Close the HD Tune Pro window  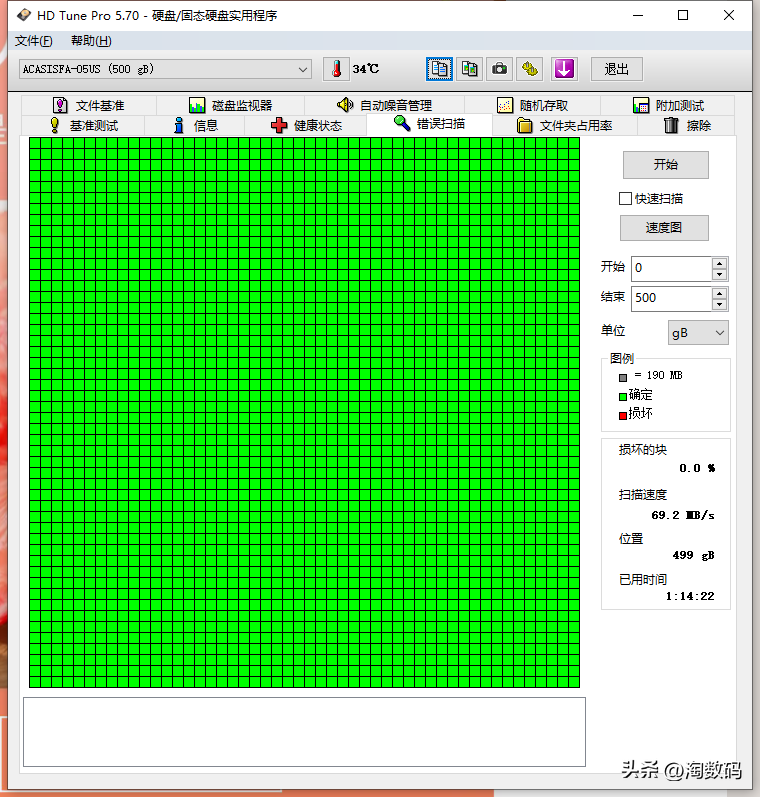pyautogui.click(x=728, y=15)
